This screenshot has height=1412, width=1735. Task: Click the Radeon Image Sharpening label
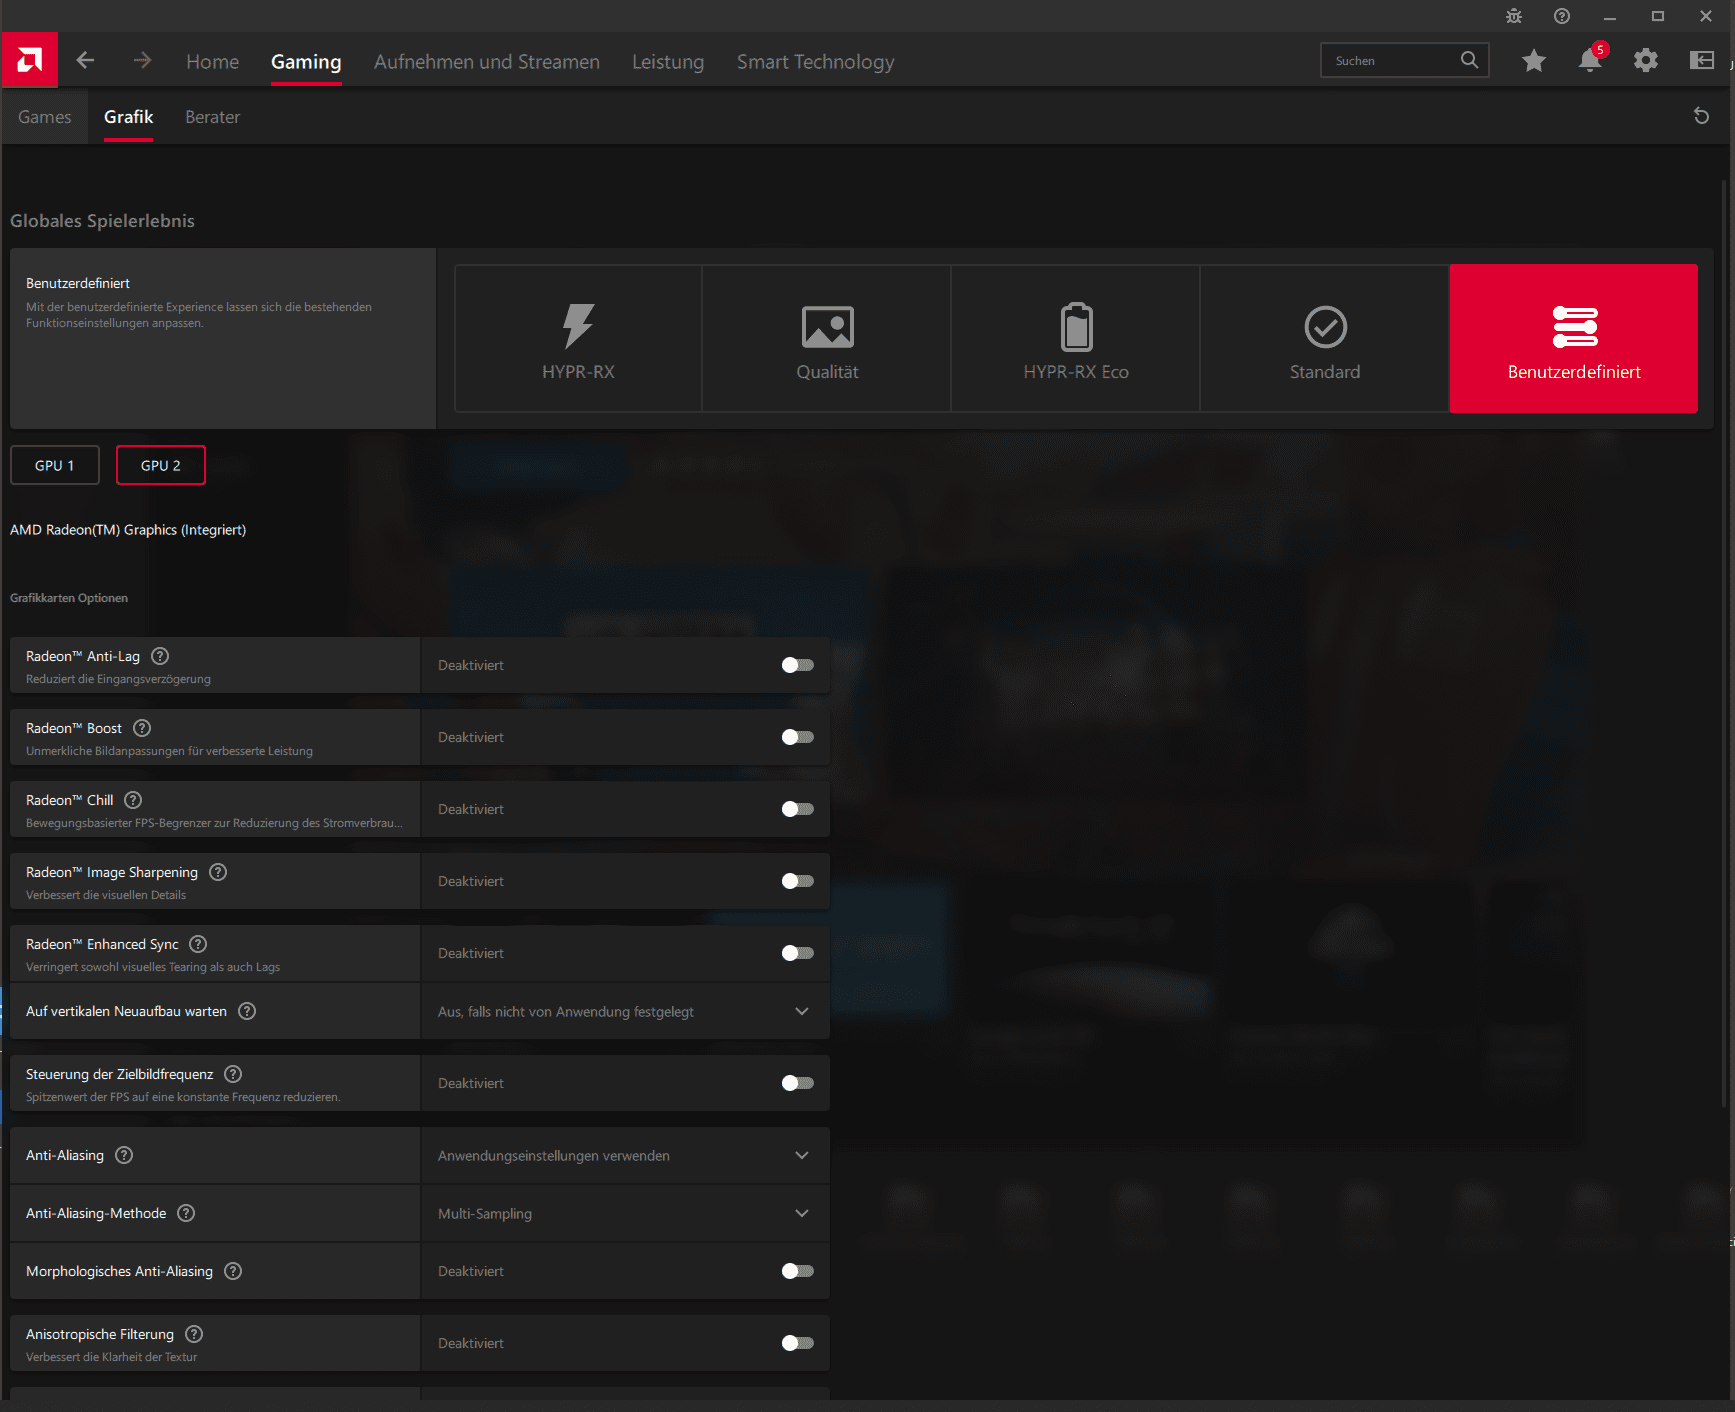coord(112,872)
